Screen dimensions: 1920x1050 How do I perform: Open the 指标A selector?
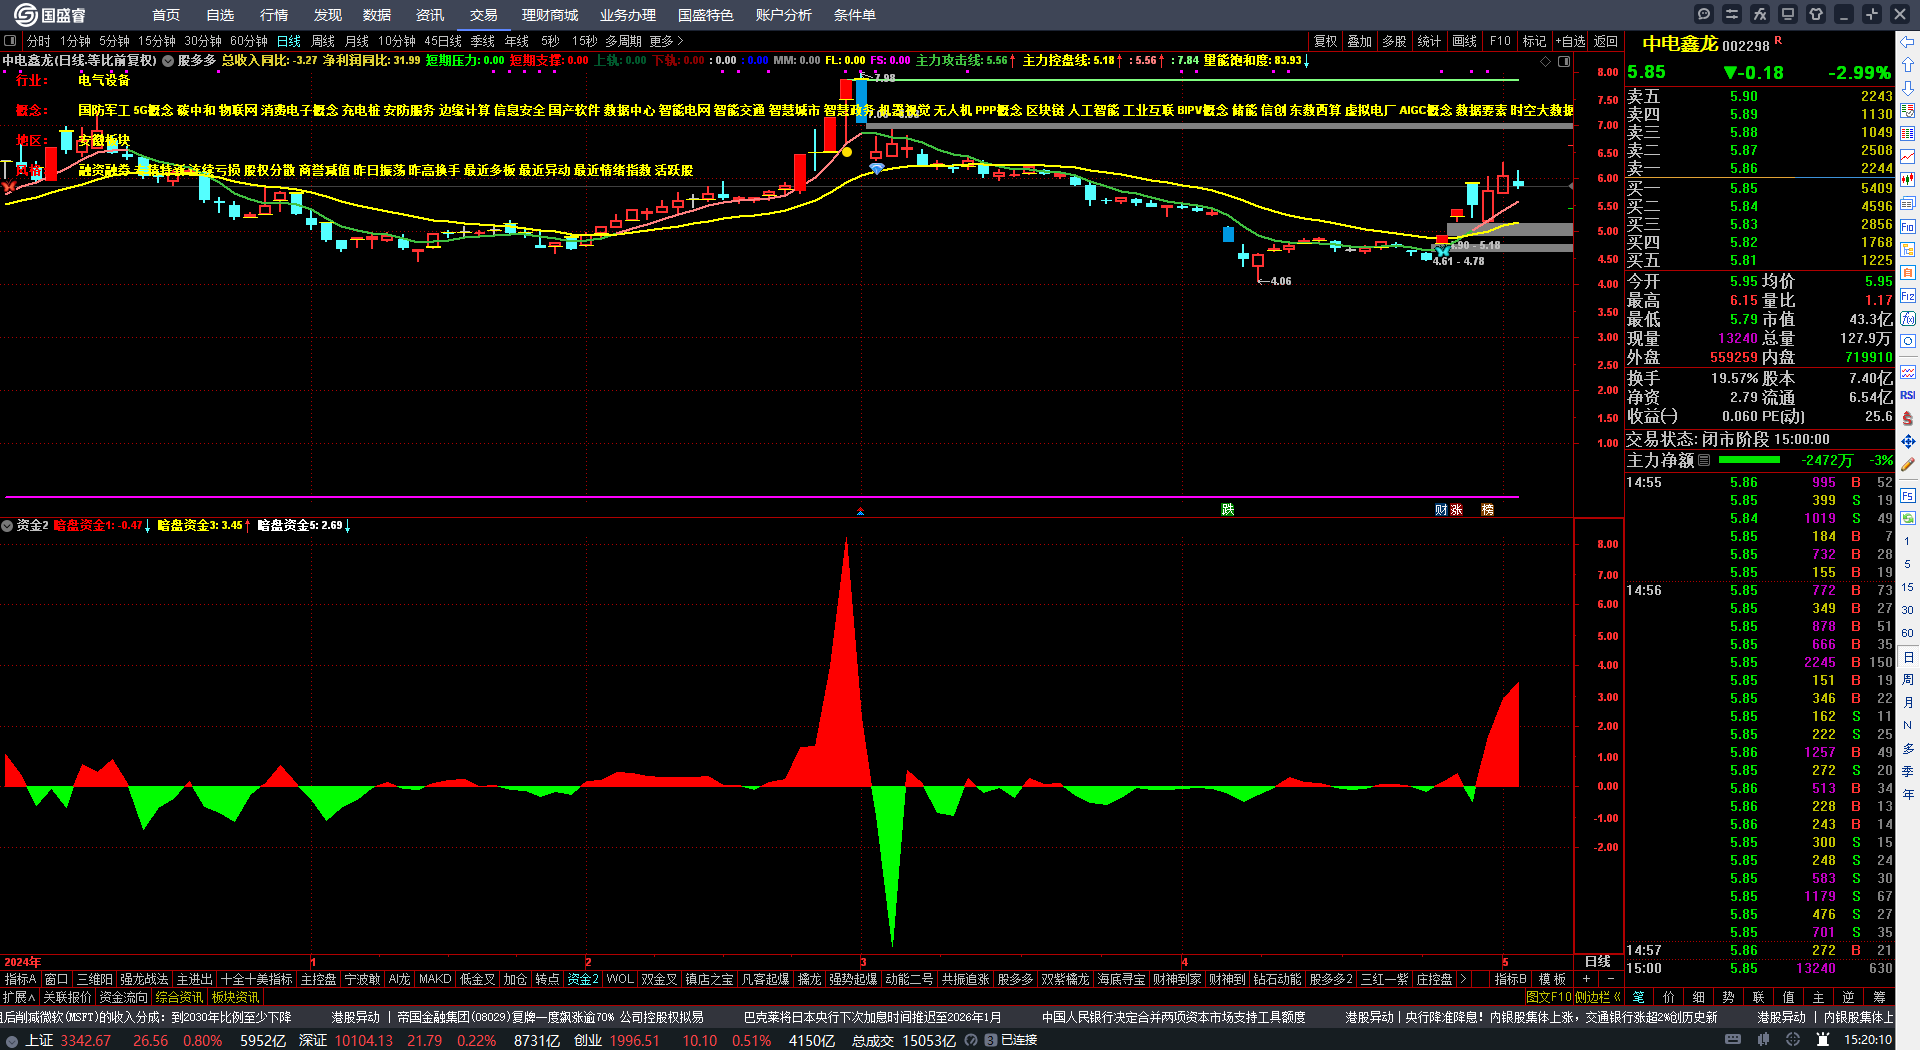coord(20,979)
